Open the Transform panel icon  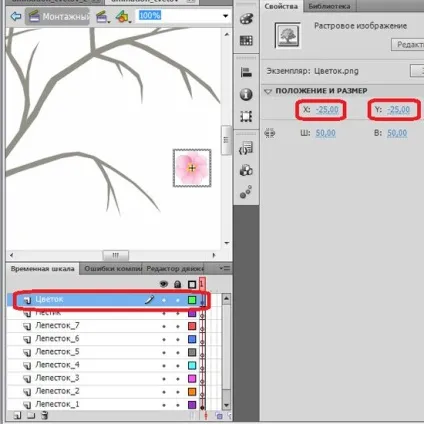tap(246, 117)
